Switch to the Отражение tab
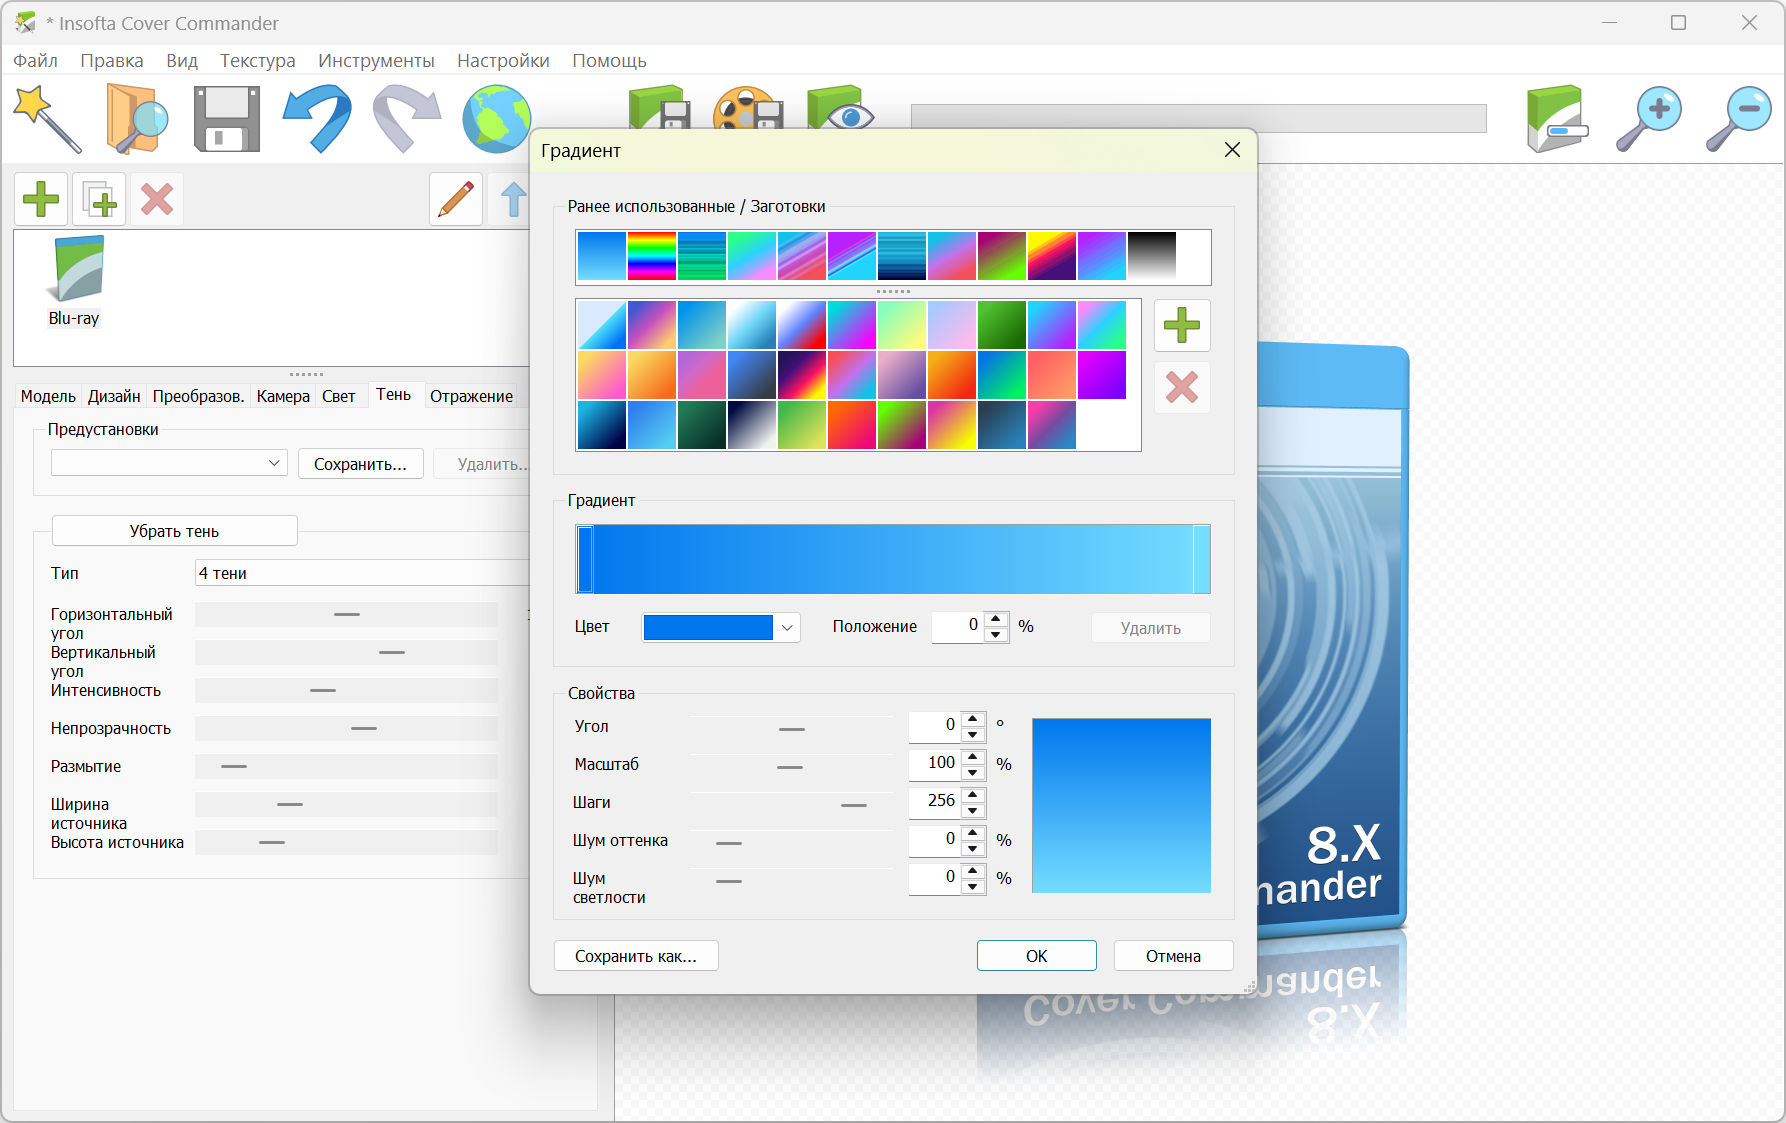 tap(471, 396)
